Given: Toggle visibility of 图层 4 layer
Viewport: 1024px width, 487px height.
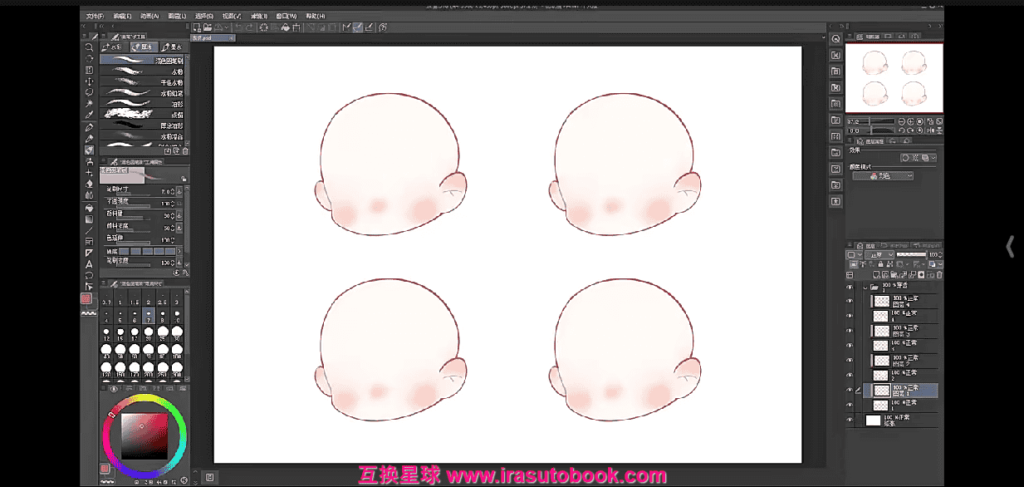Looking at the screenshot, I should [850, 301].
